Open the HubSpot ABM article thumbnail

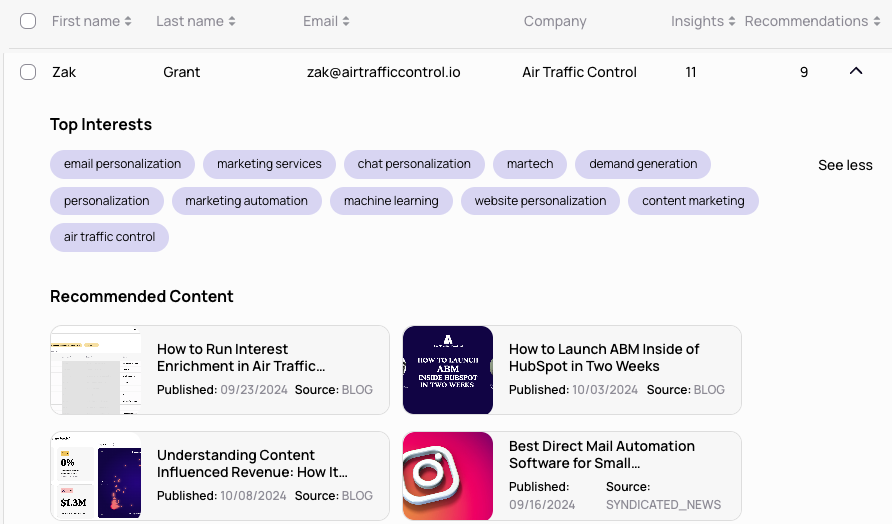click(448, 370)
